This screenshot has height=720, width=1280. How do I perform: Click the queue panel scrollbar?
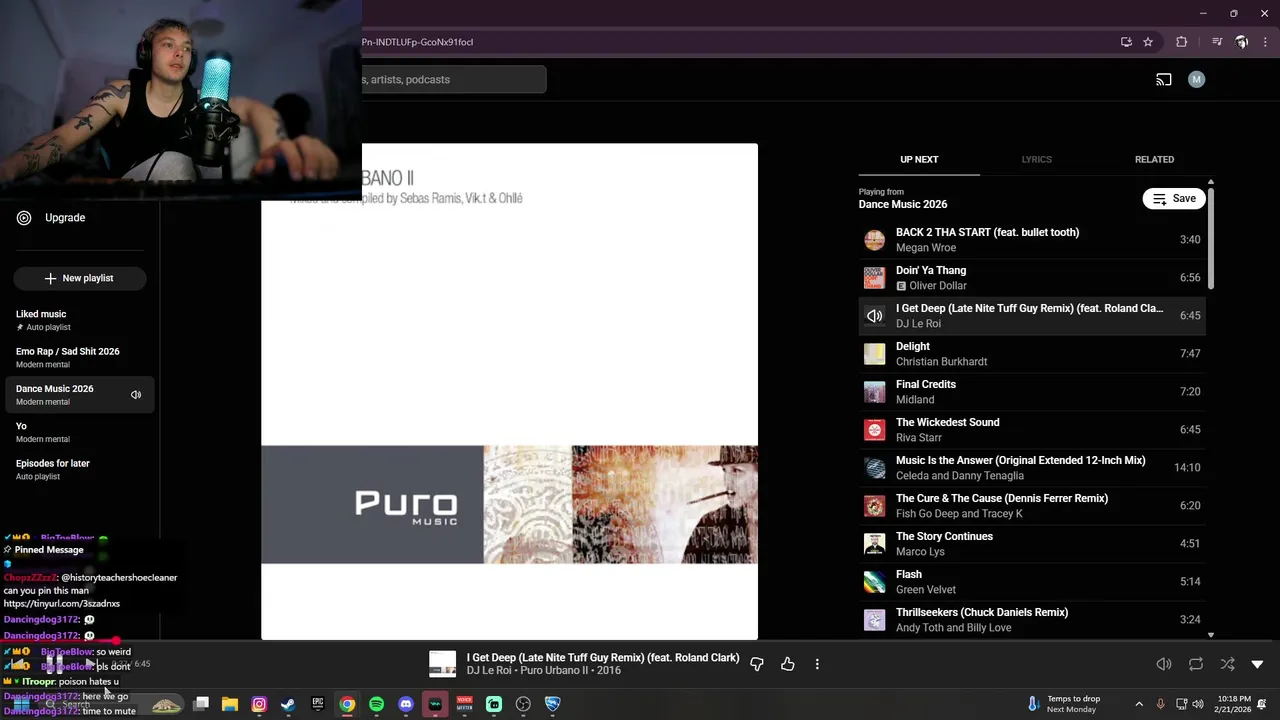1211,238
